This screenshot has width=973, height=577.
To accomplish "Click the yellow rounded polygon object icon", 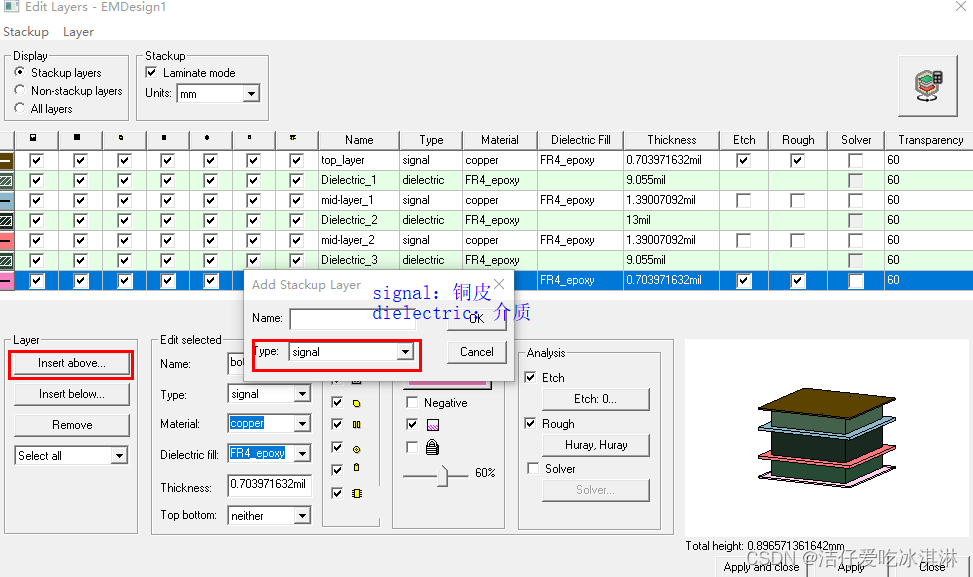I will pos(356,403).
